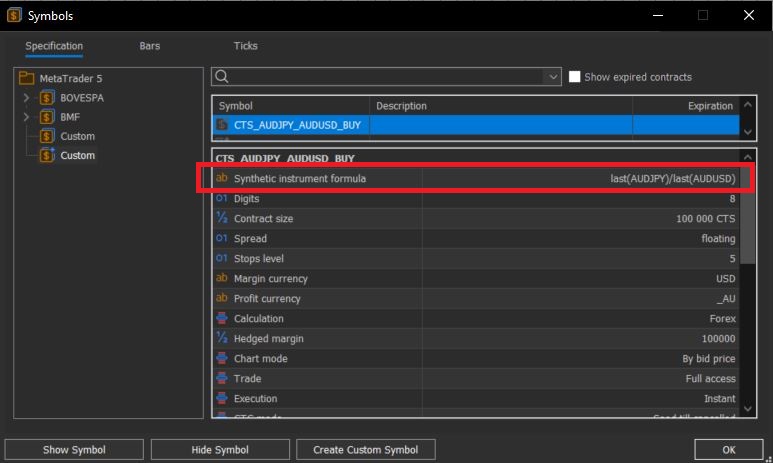Click the Chart mode row icon
773x463 pixels.
click(x=222, y=358)
